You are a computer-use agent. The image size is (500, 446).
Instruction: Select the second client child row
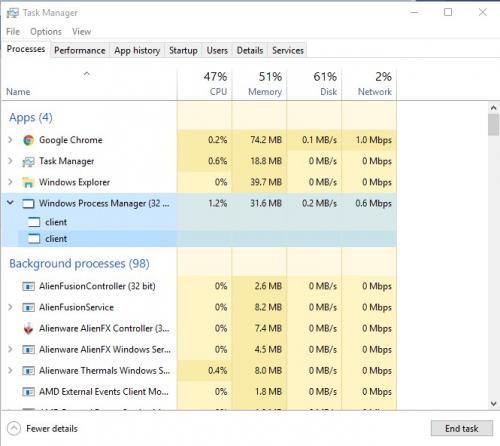[199, 239]
